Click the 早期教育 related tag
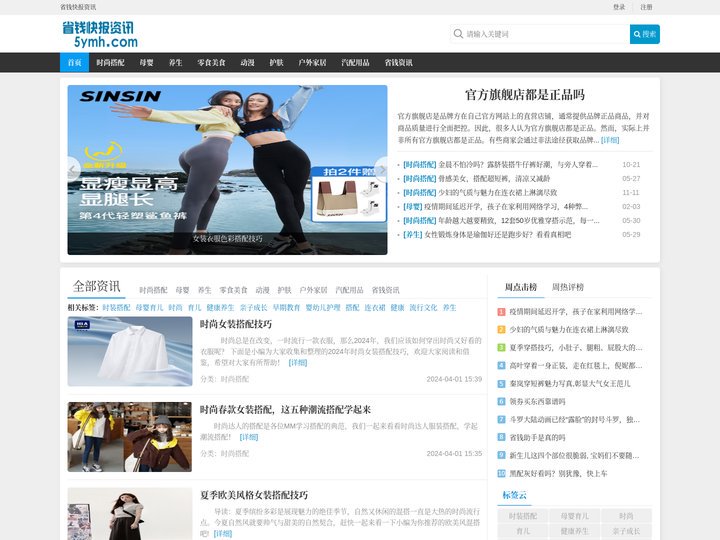The image size is (720, 540). click(x=286, y=308)
